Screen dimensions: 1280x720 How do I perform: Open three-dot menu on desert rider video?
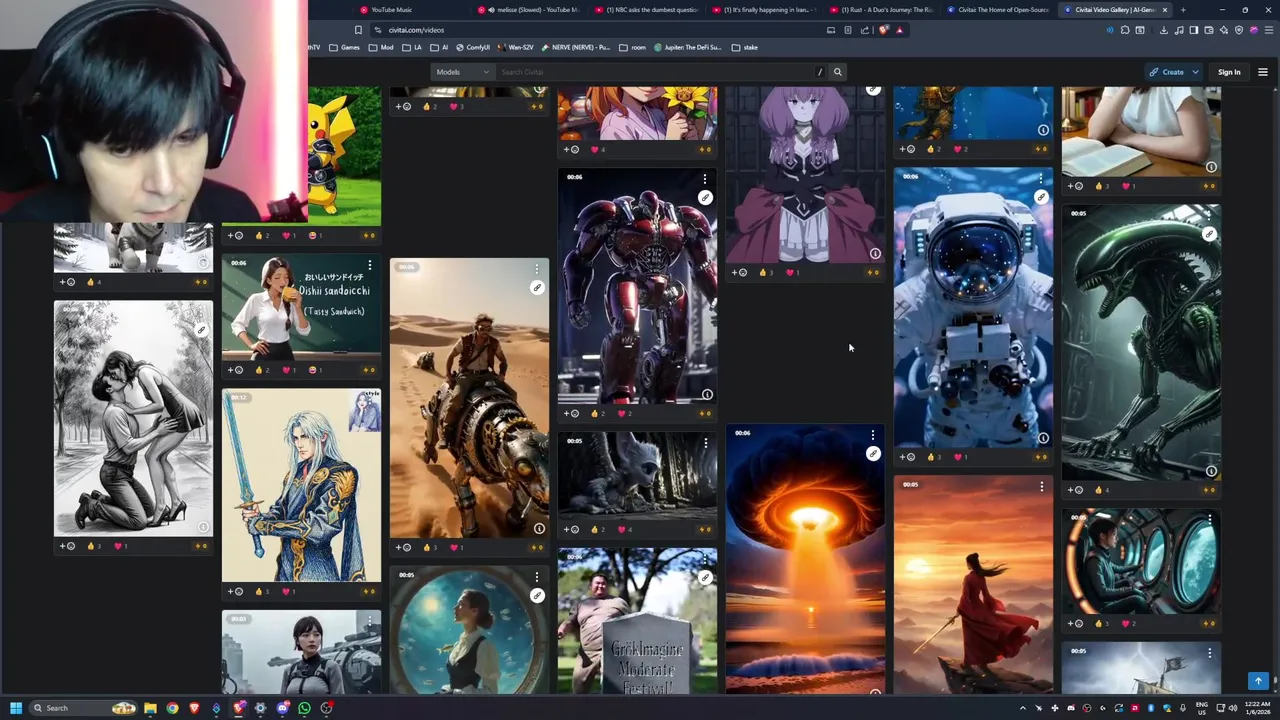coord(537,269)
